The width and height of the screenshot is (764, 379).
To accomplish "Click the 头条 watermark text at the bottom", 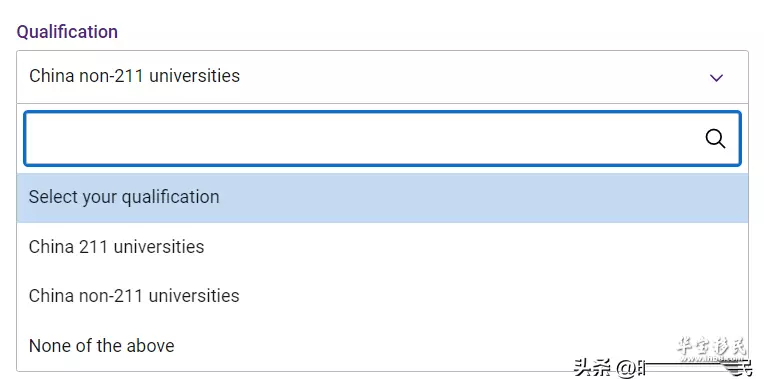I will pos(592,368).
